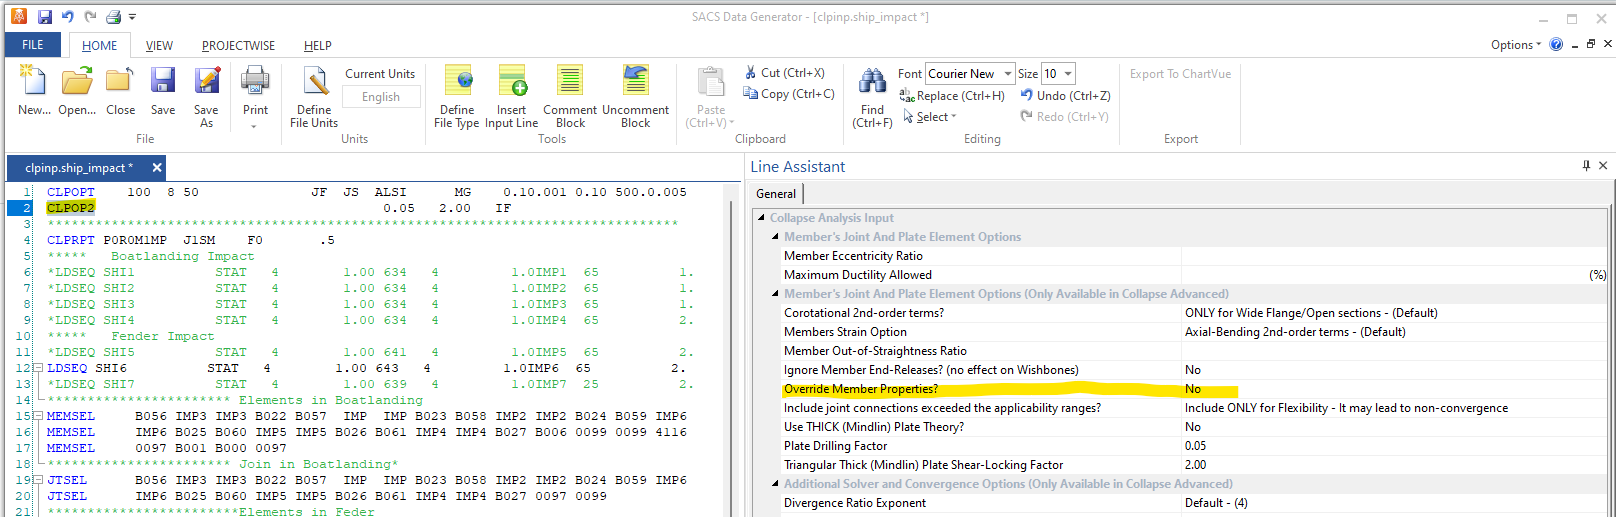Click the Define File Type icon
The image size is (1616, 517).
point(457,82)
